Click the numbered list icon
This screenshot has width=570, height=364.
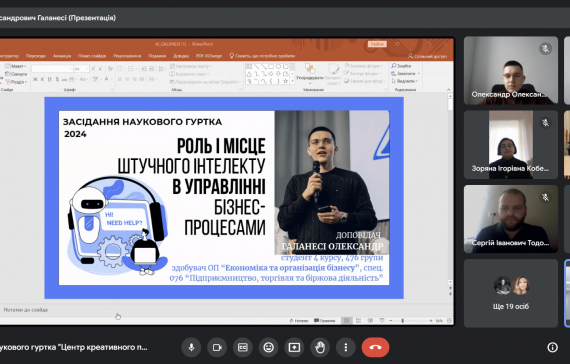131,69
